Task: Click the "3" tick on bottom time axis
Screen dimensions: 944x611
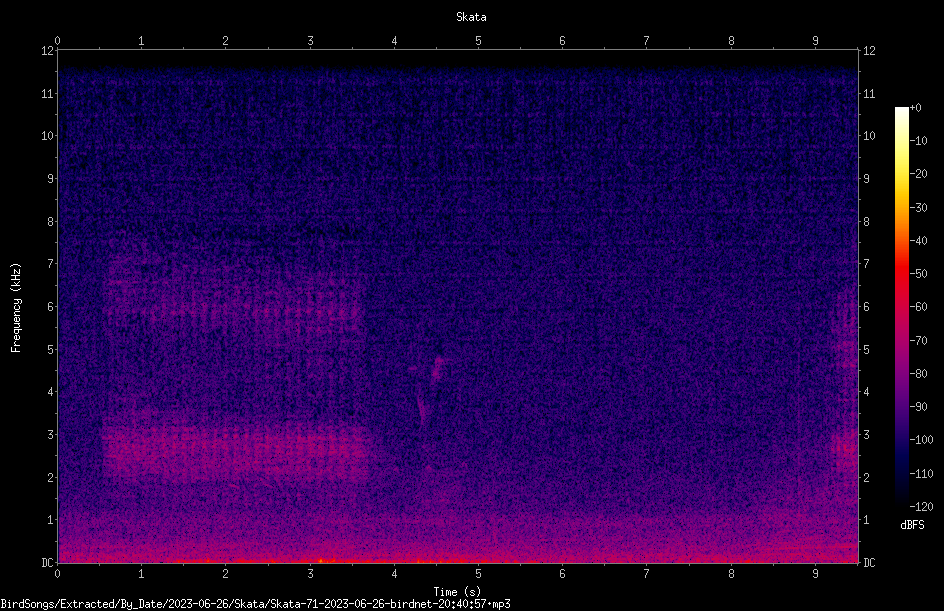Action: (310, 574)
